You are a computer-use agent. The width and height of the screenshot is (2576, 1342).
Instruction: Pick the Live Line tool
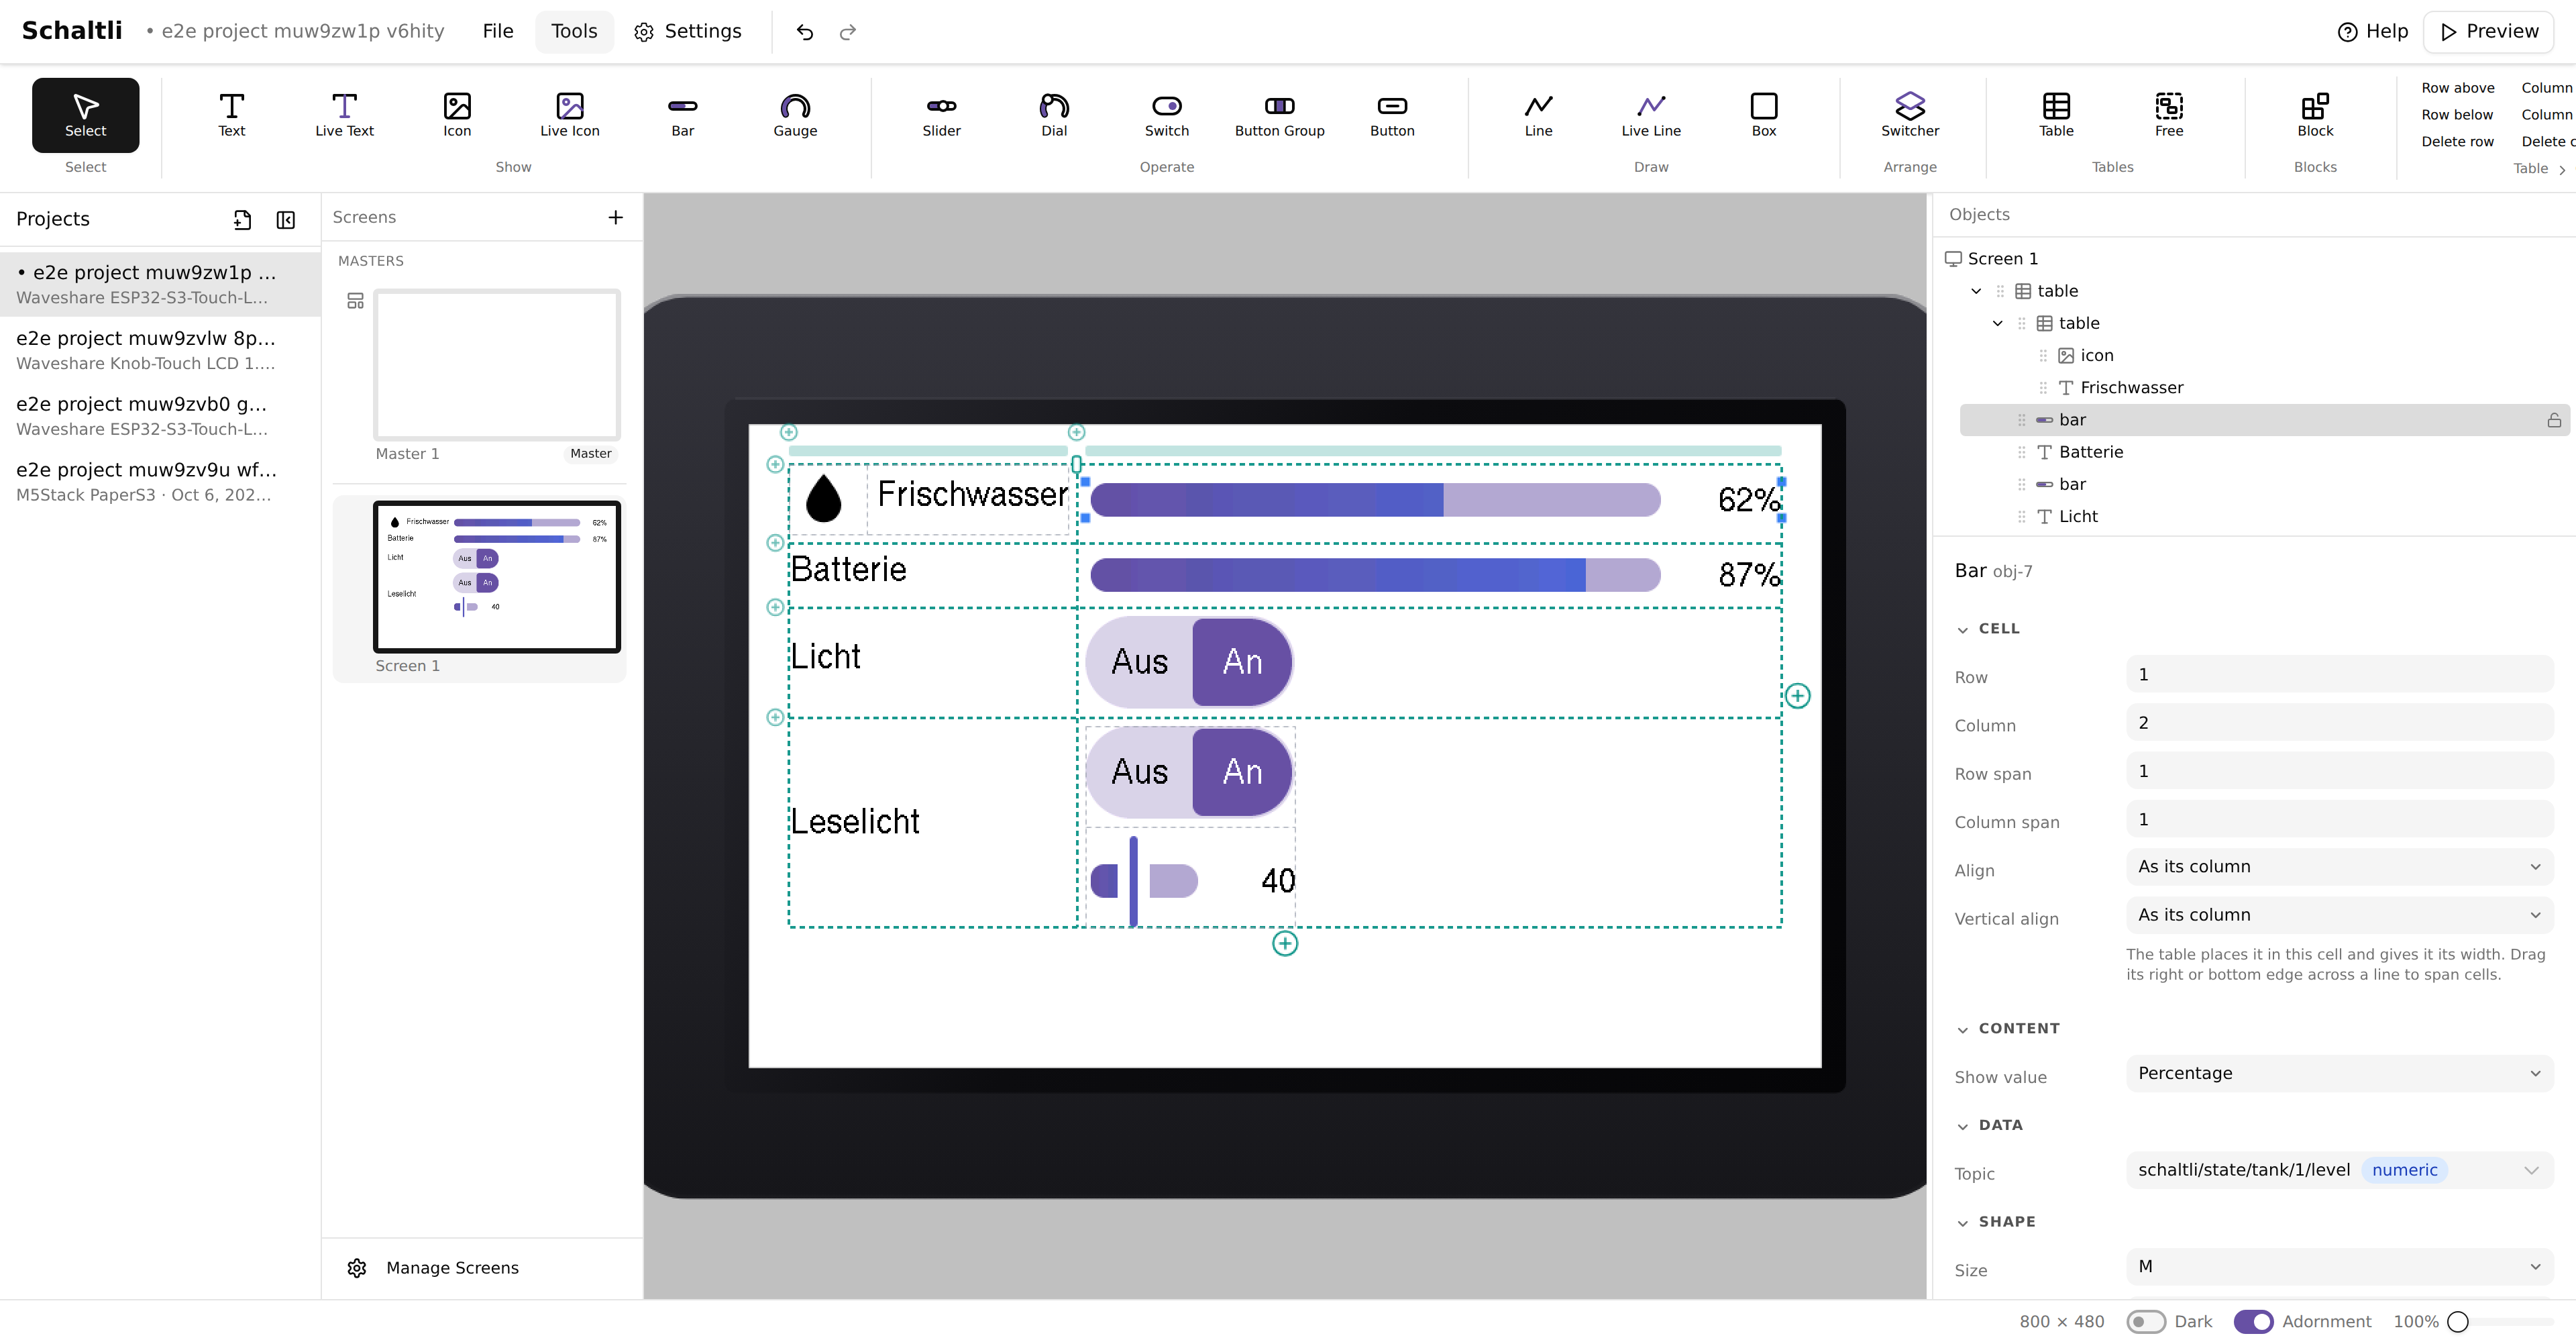(x=1651, y=115)
